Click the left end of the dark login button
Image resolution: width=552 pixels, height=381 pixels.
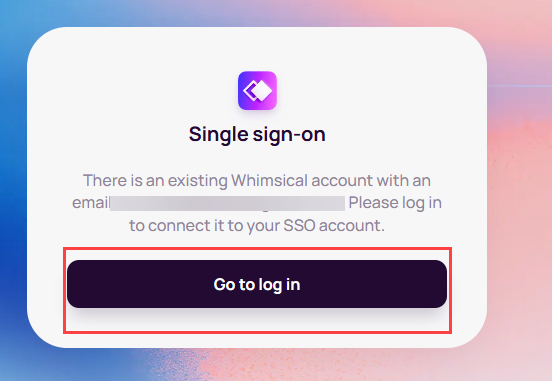tap(81, 284)
